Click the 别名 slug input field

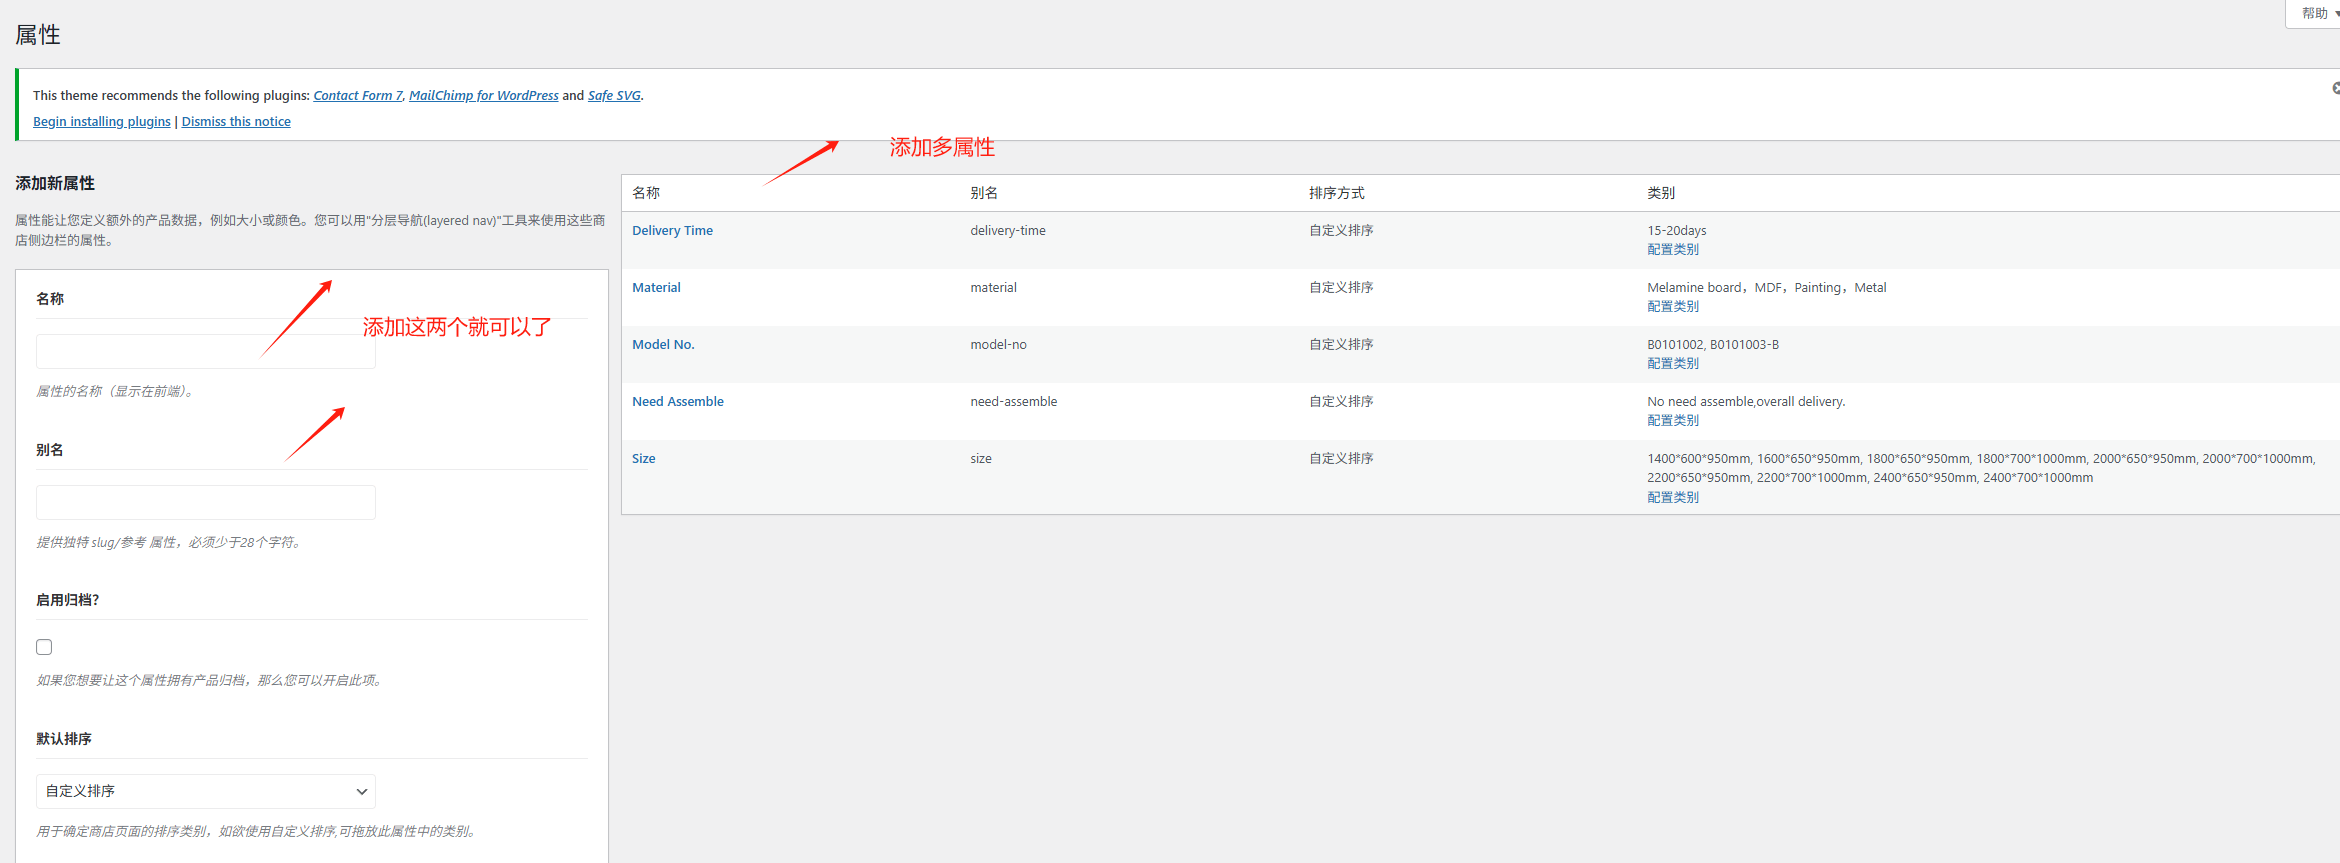(x=205, y=503)
